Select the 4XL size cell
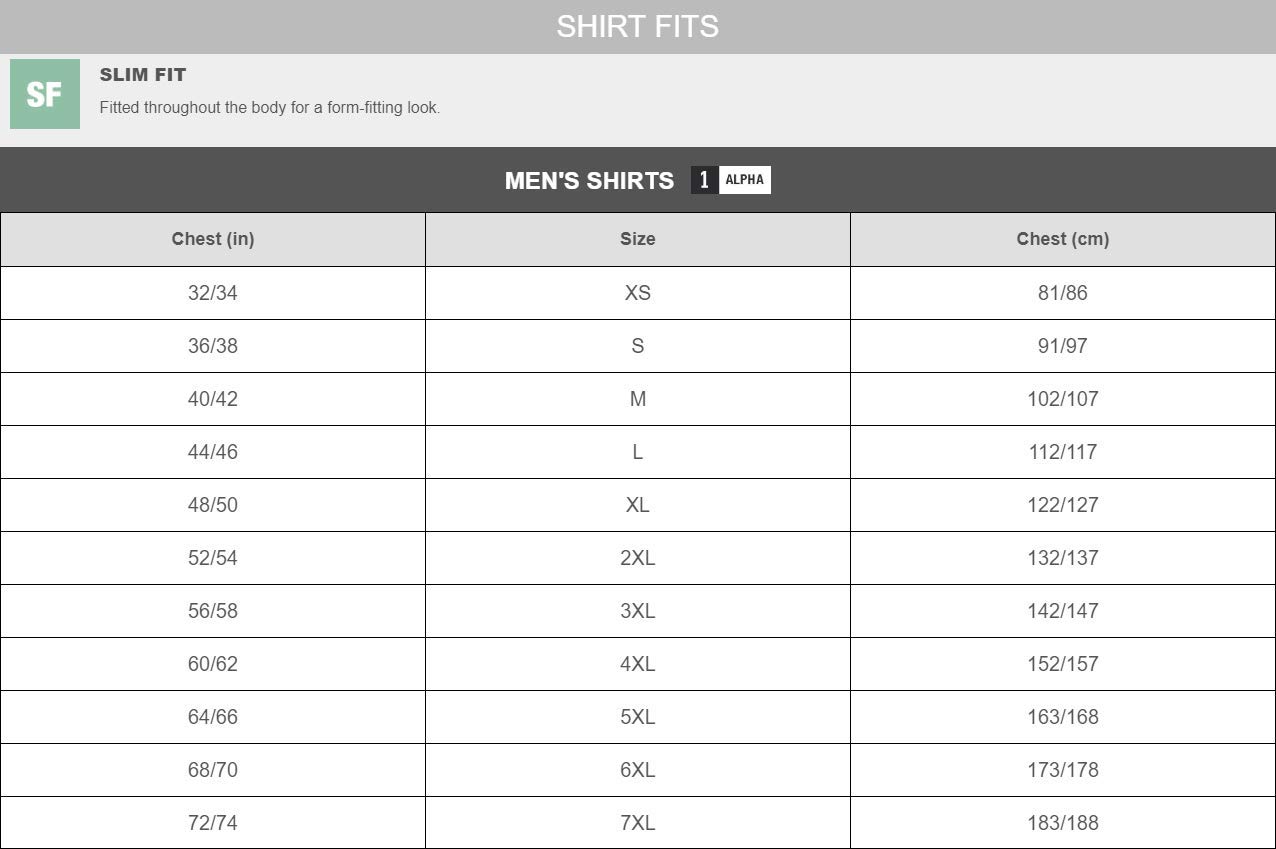This screenshot has height=849, width=1276. coord(638,664)
